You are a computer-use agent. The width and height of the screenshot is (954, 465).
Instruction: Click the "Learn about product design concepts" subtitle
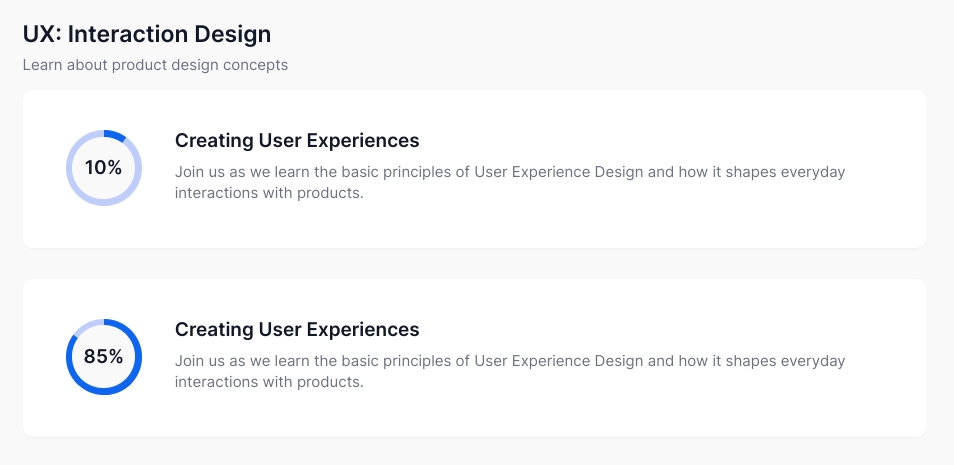click(x=155, y=65)
